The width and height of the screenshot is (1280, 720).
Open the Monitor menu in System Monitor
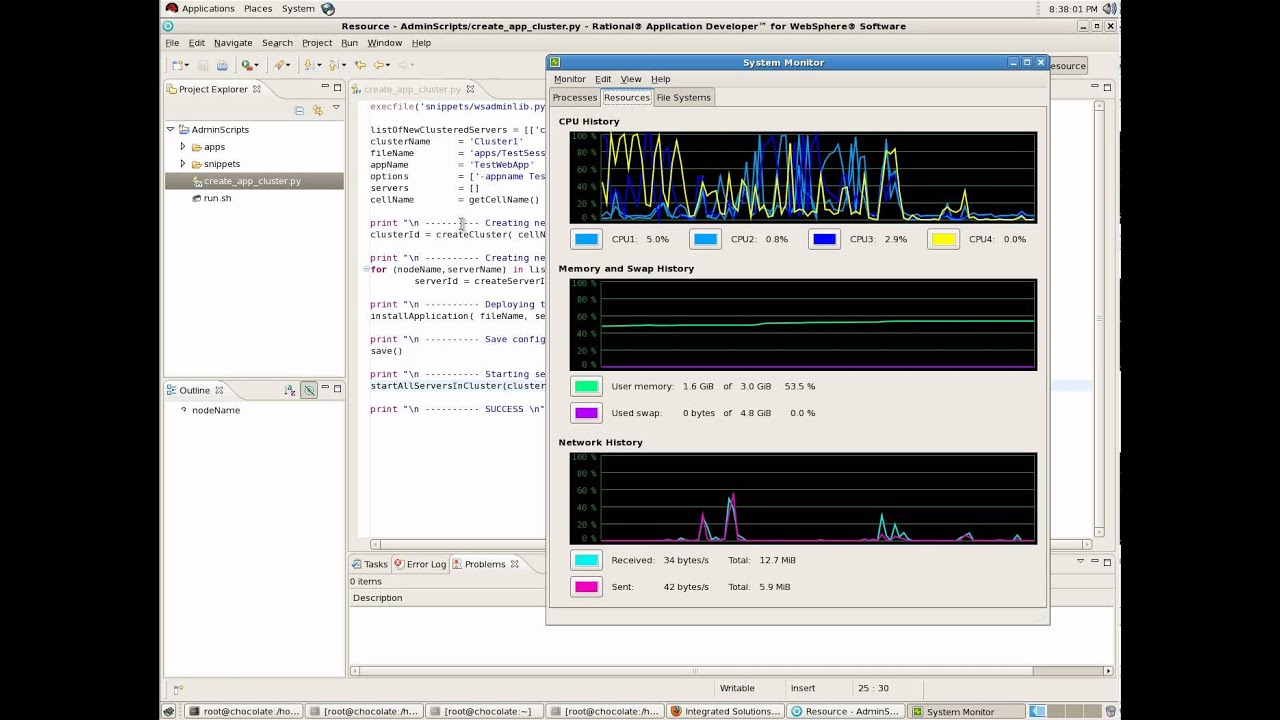click(x=569, y=79)
